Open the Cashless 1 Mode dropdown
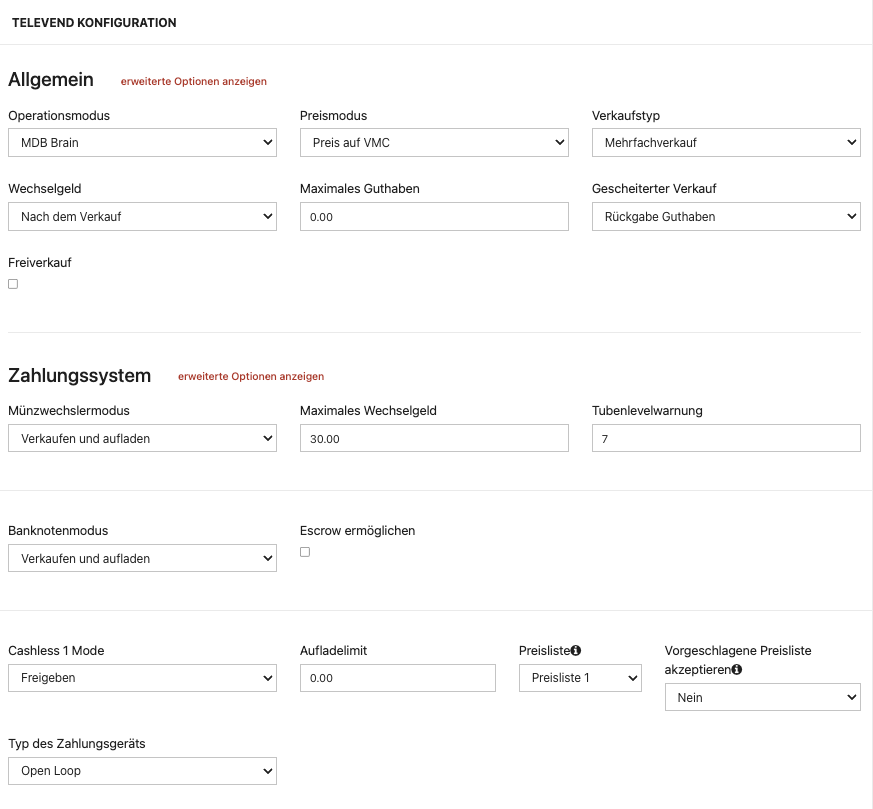 coord(142,679)
